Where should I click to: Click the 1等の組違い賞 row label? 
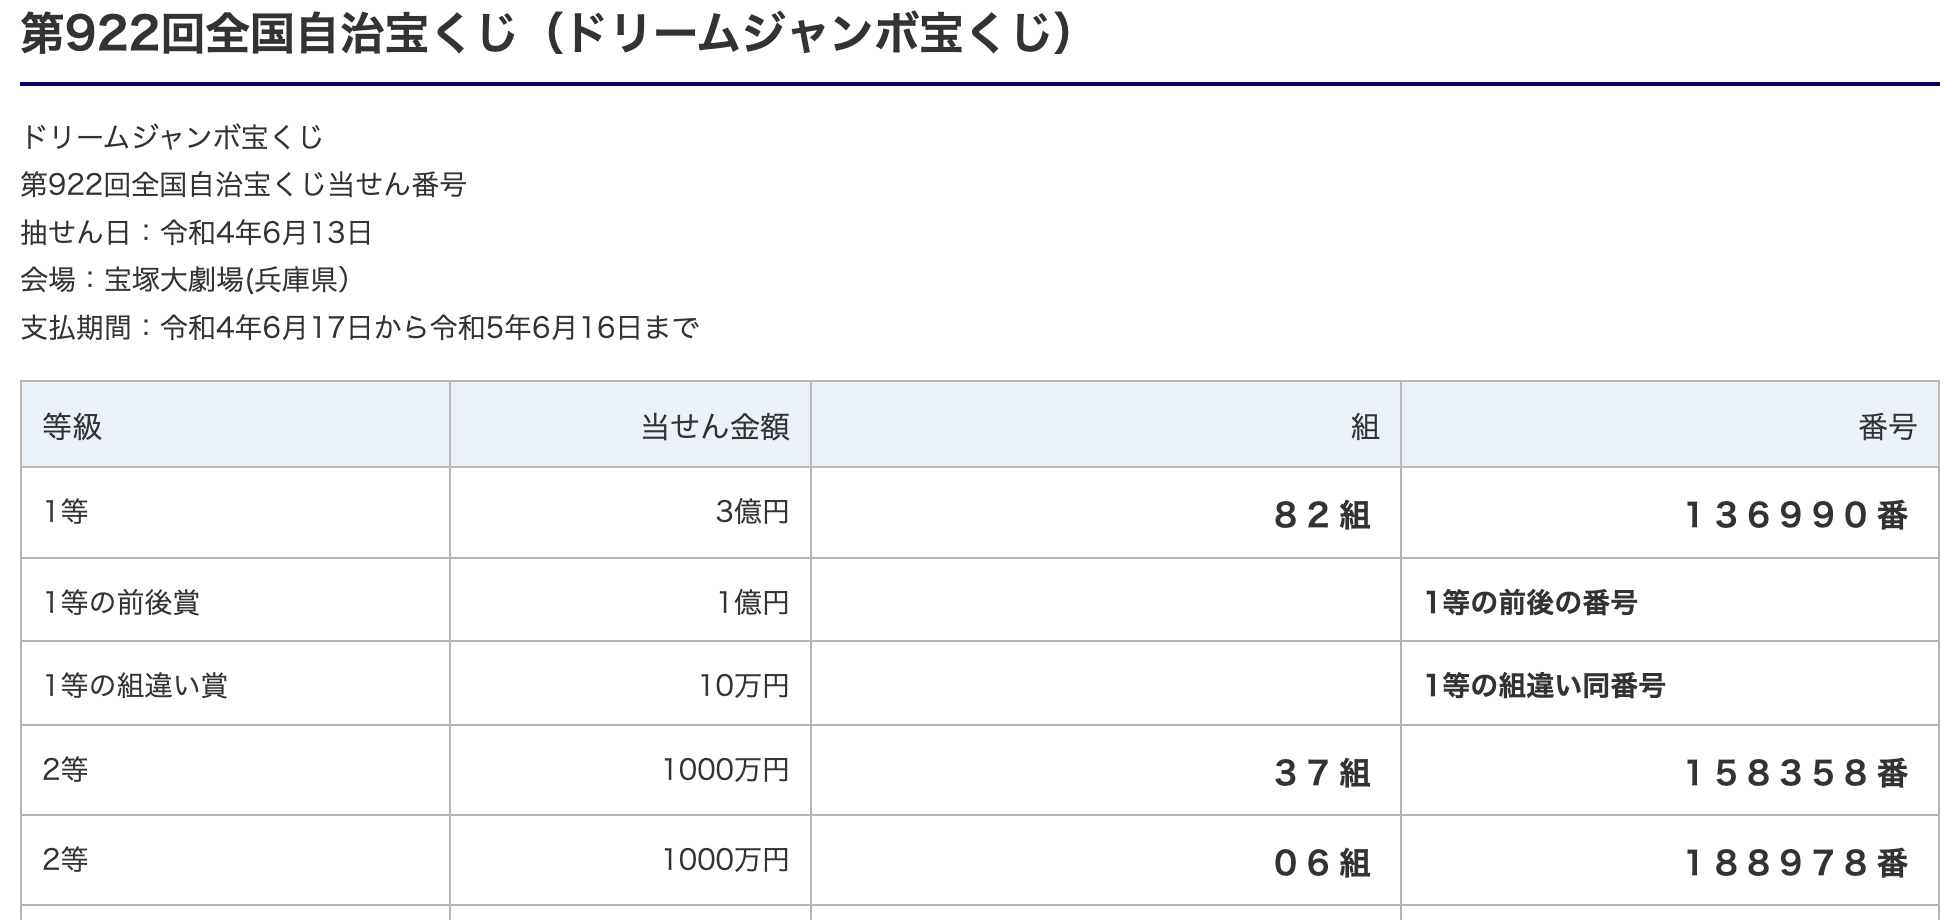pyautogui.click(x=135, y=685)
